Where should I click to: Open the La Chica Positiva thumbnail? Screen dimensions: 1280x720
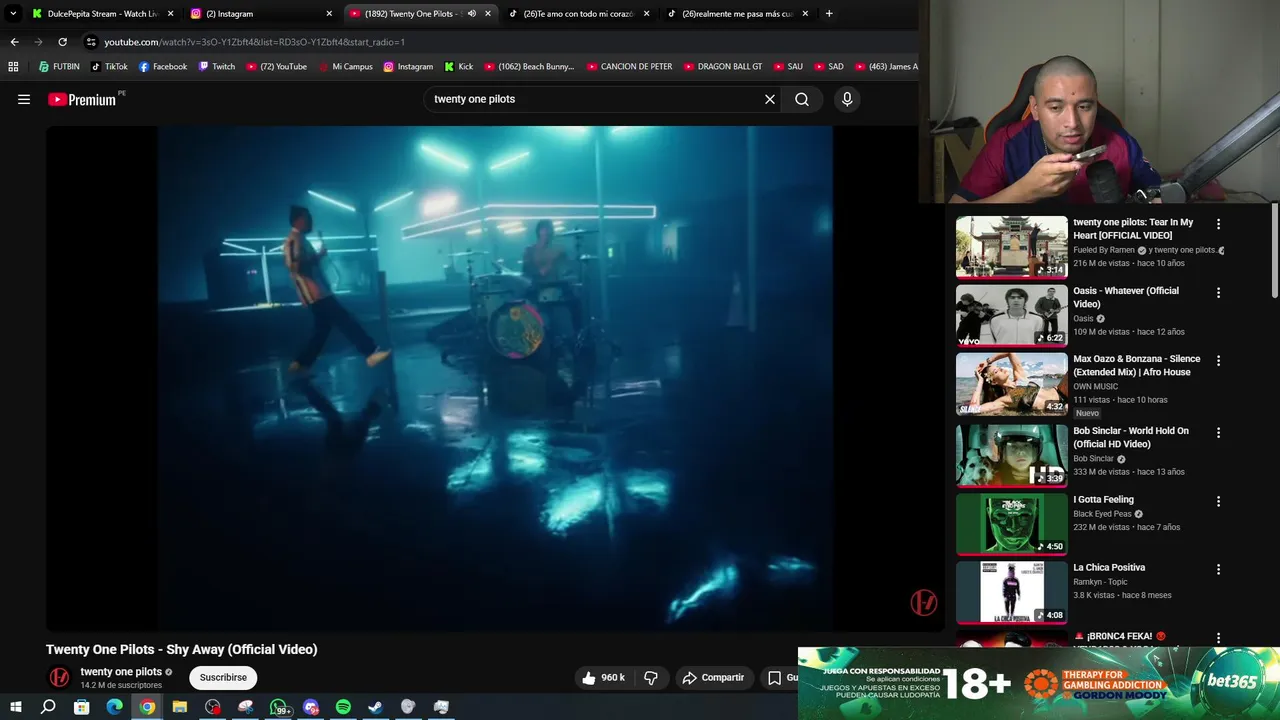point(1011,592)
